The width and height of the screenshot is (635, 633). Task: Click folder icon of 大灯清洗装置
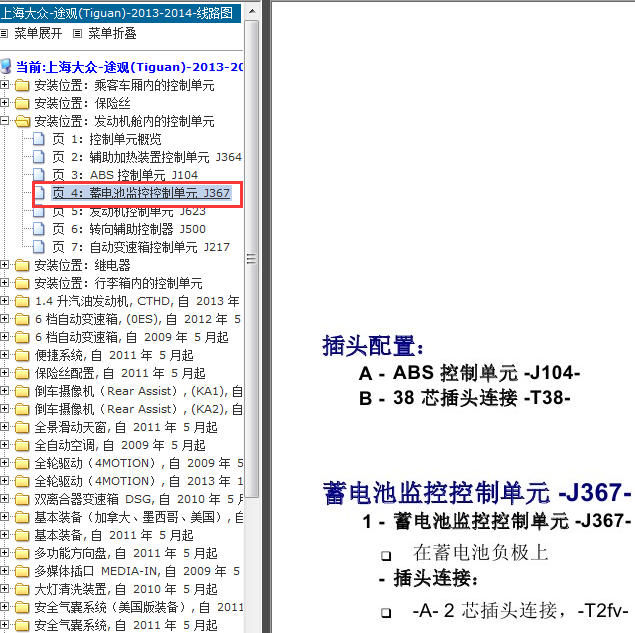tap(22, 589)
